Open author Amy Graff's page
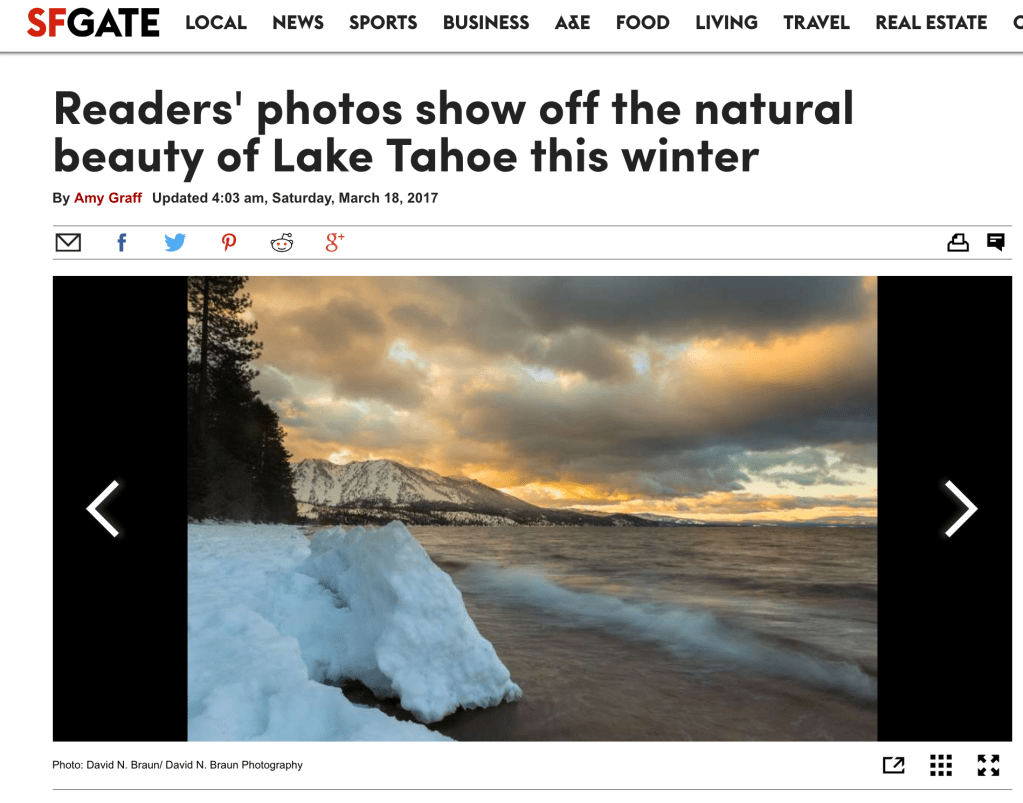 pos(108,198)
